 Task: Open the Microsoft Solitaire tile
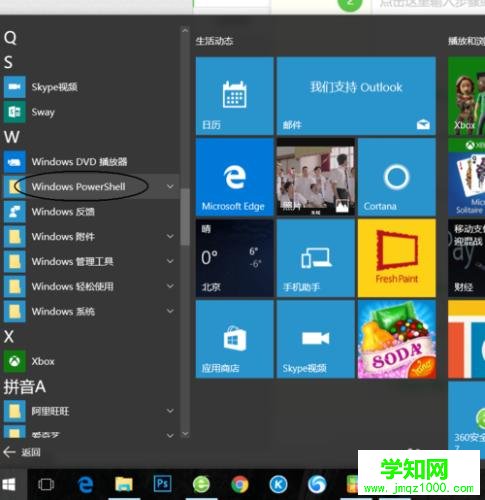[x=467, y=177]
